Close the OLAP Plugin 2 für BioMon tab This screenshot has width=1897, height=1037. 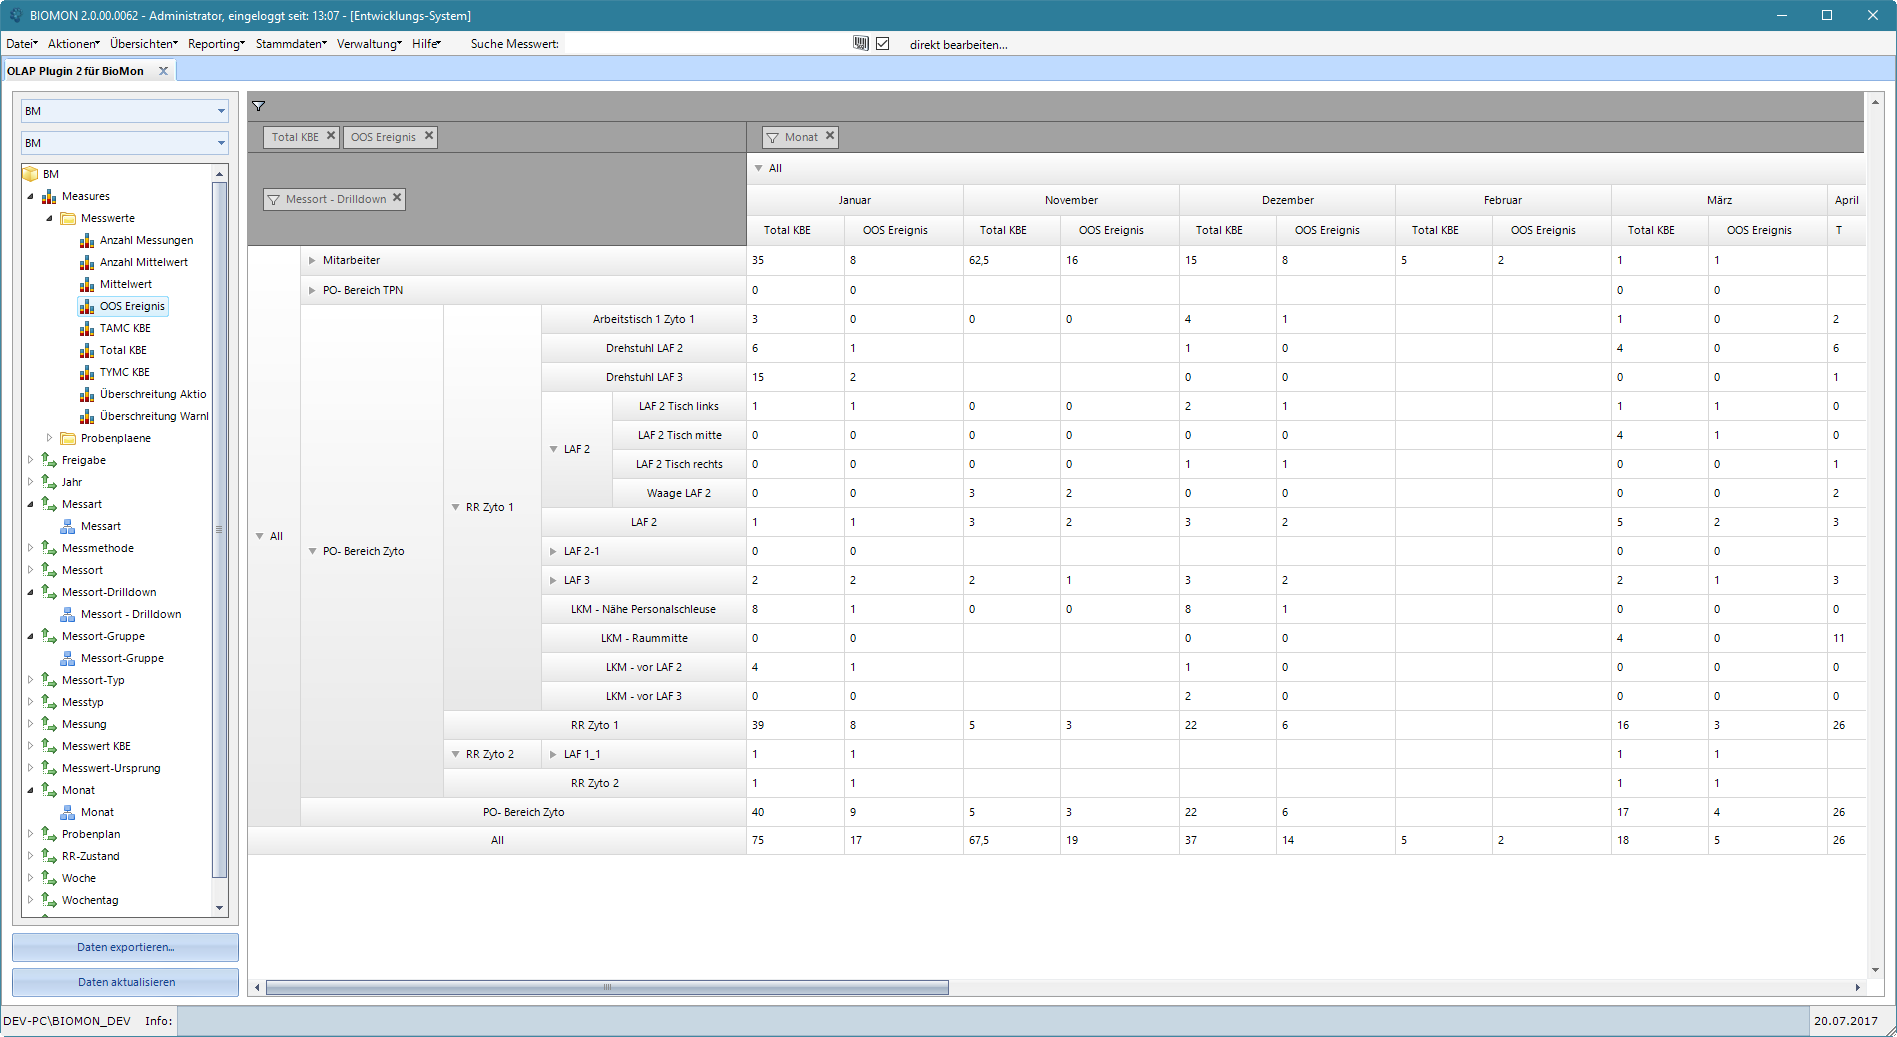(x=163, y=71)
